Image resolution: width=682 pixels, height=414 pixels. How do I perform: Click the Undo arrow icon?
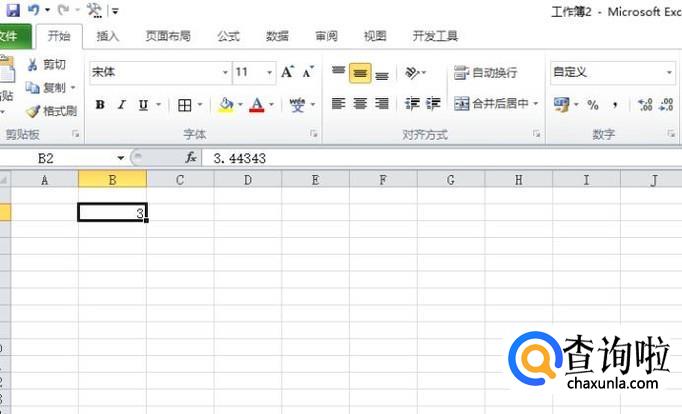(x=34, y=10)
